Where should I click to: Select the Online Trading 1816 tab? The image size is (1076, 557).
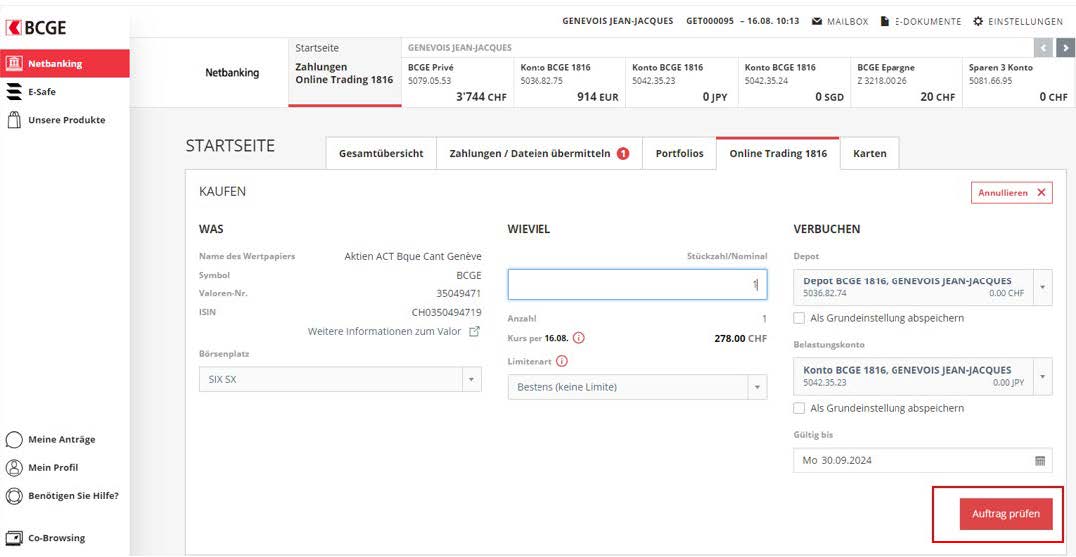point(777,154)
